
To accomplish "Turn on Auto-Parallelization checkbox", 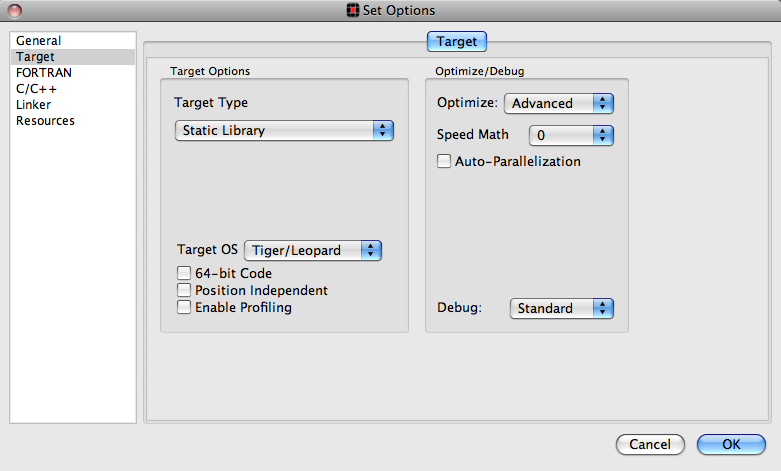I will [444, 161].
